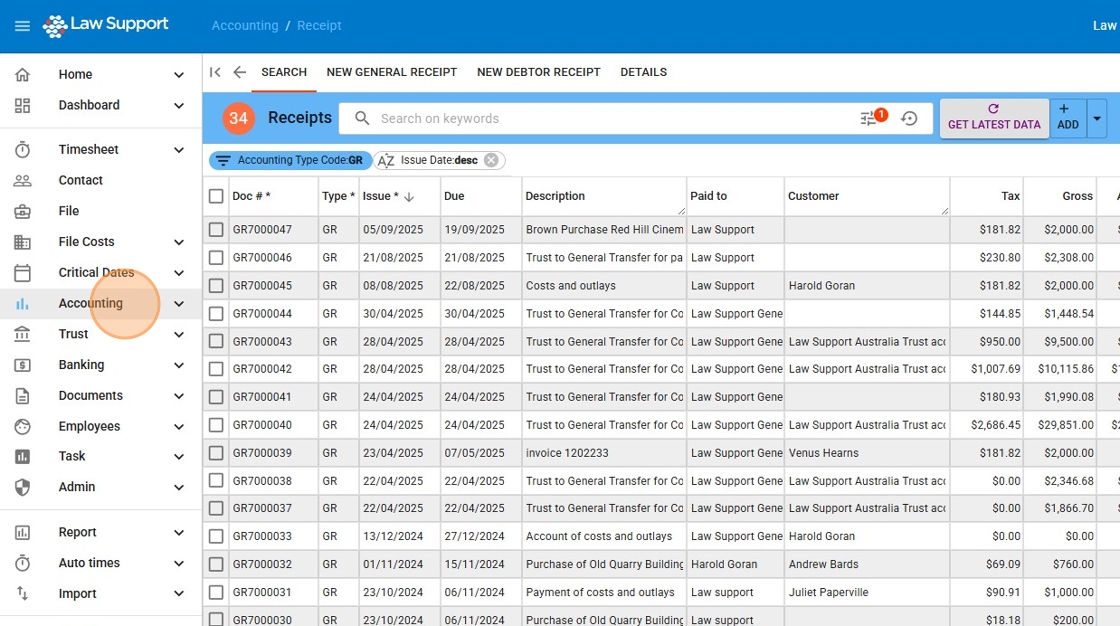Expand the Banking menu chevron
The width and height of the screenshot is (1120, 626).
pos(178,365)
